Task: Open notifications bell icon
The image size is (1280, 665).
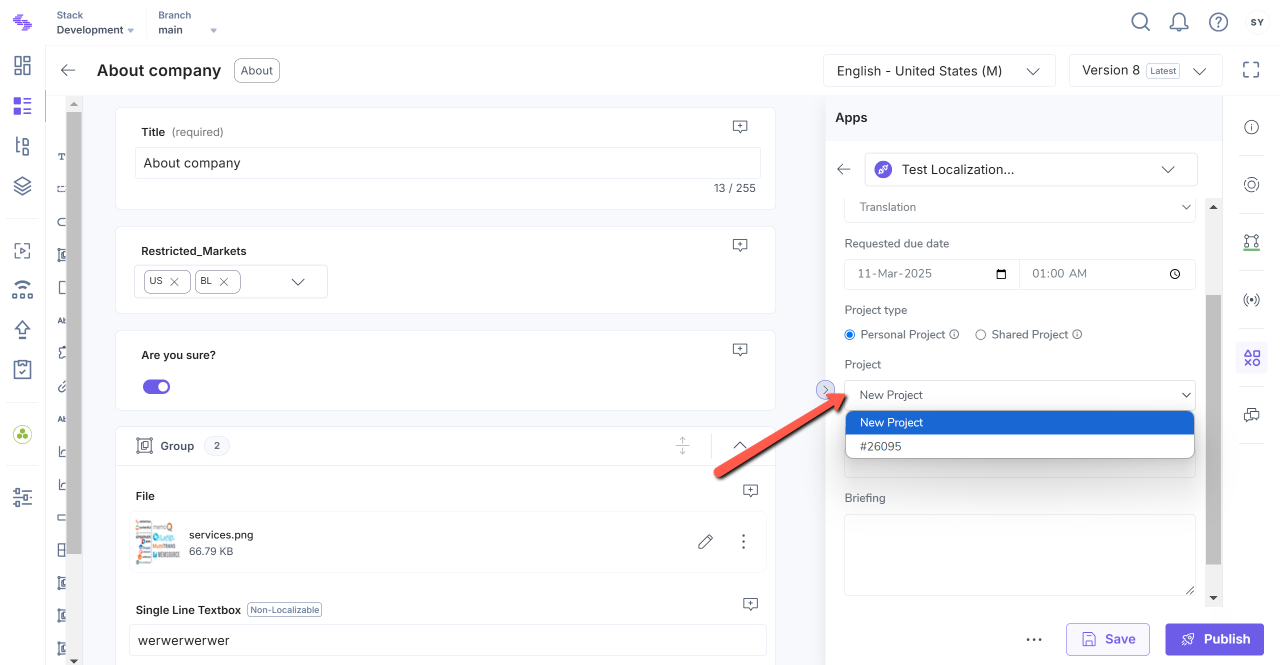Action: coord(1179,22)
